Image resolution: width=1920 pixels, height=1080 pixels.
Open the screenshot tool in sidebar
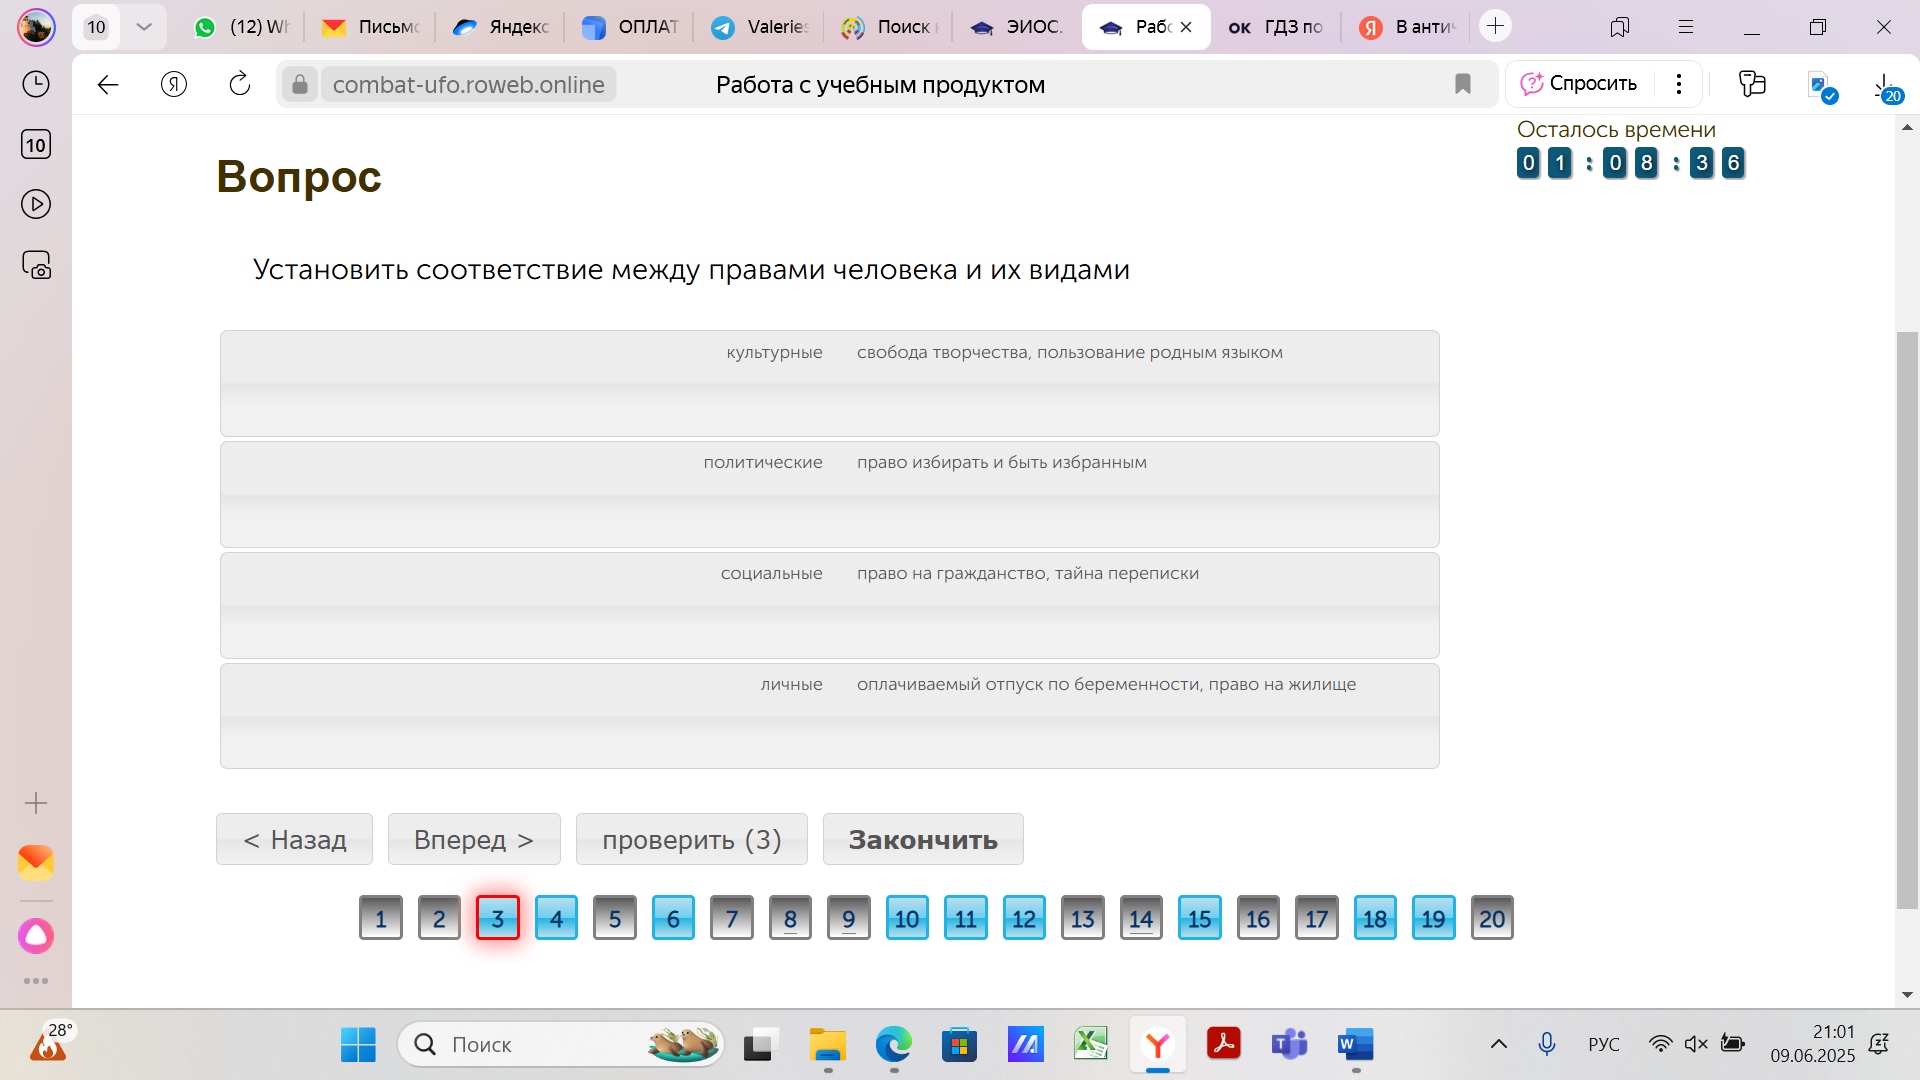(36, 265)
